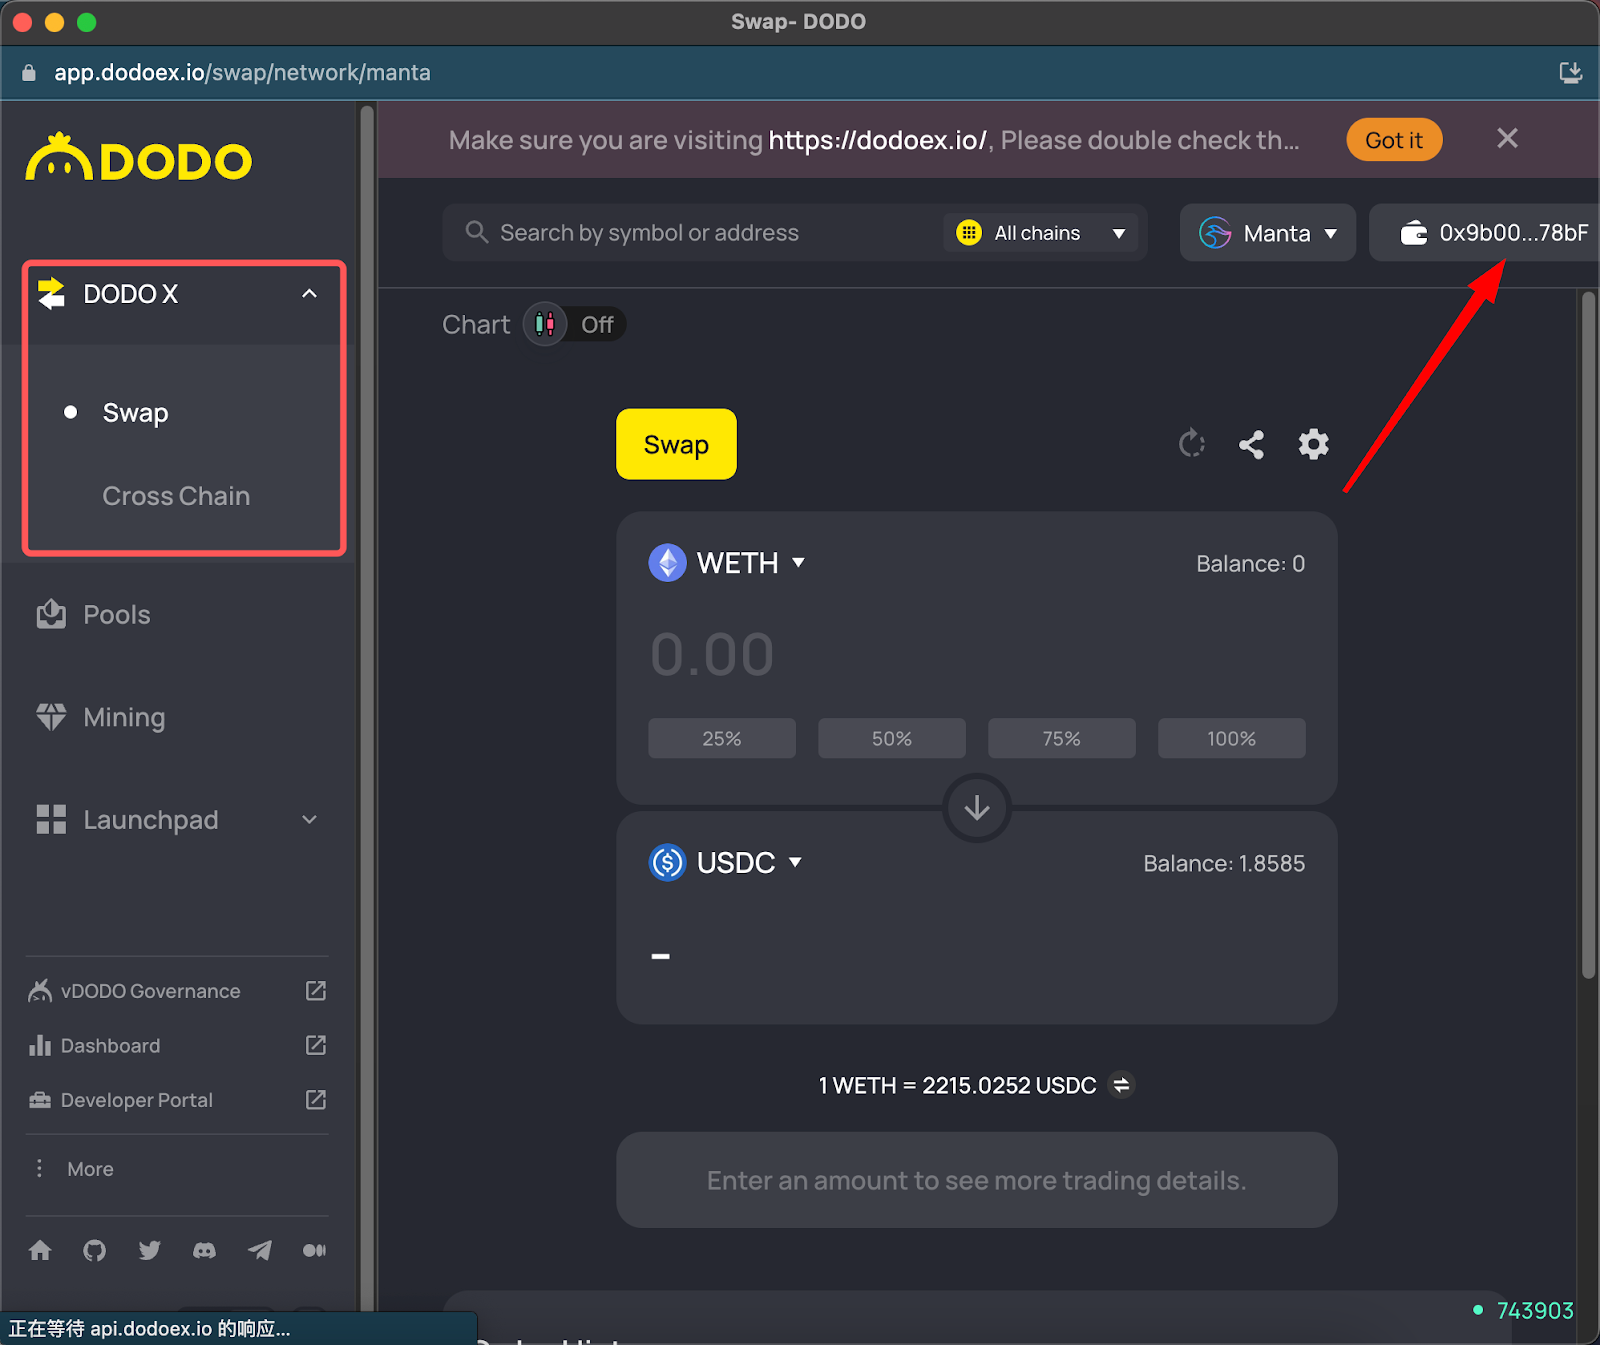Click the Balance: 1.8585 text
Screen dimensions: 1600x1345
[x=1224, y=863]
